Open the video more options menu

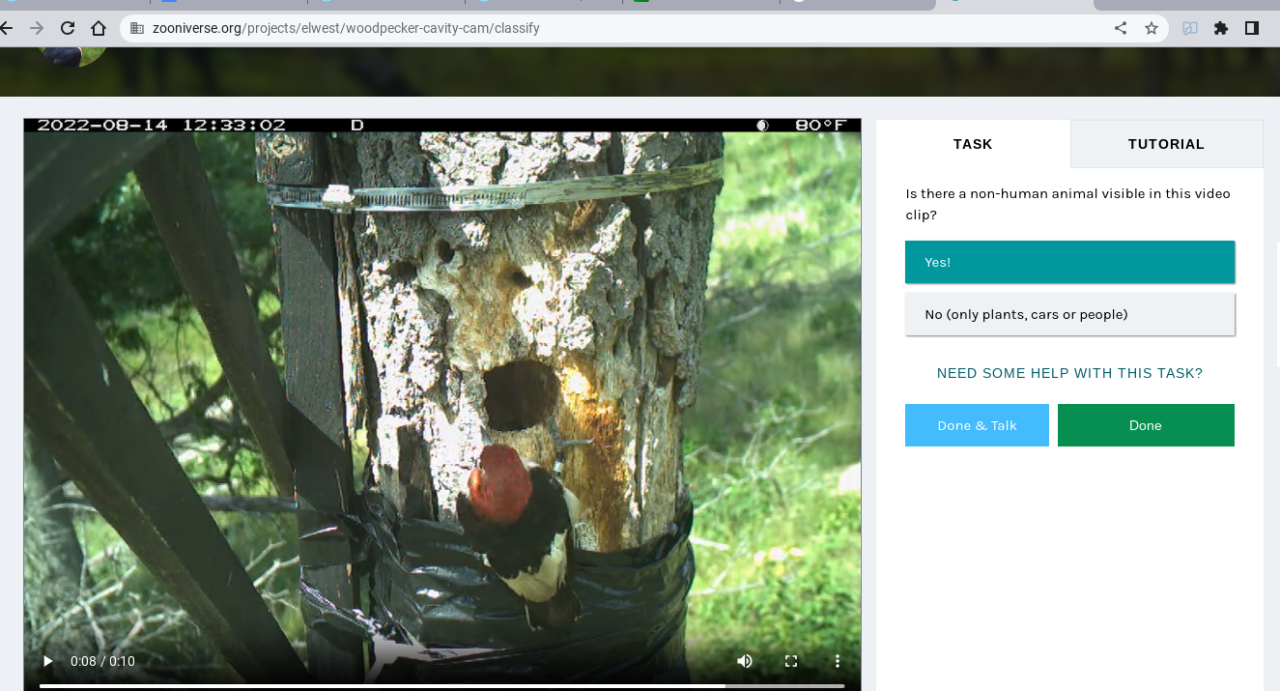pos(837,661)
